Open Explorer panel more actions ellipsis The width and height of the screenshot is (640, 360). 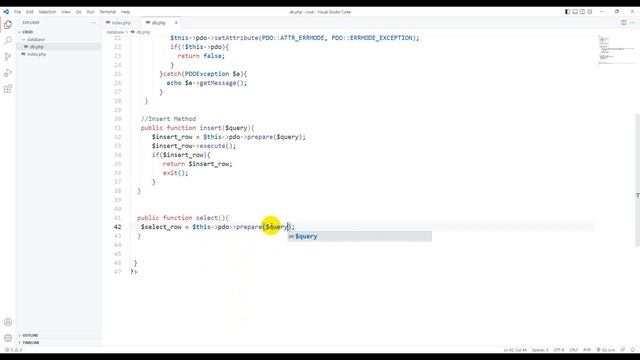(x=93, y=23)
